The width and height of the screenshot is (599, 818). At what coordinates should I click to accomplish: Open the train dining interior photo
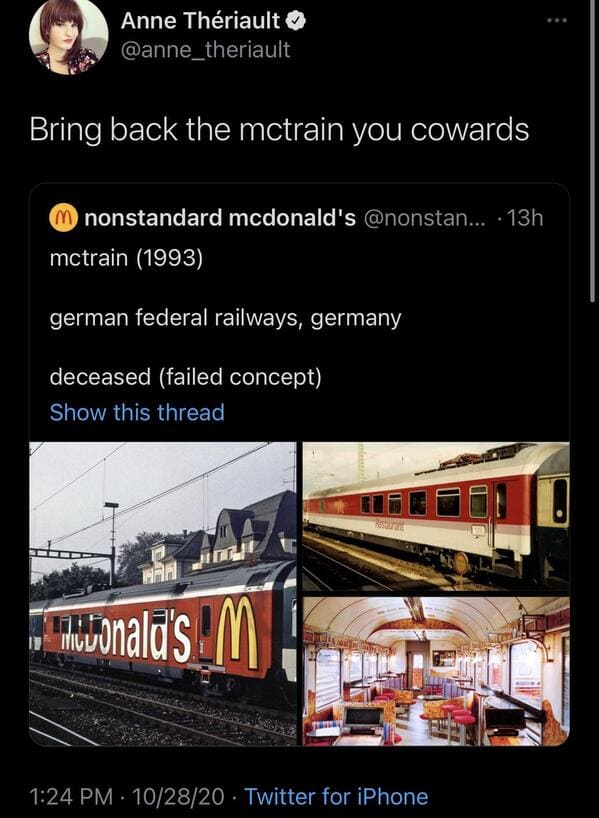point(436,671)
